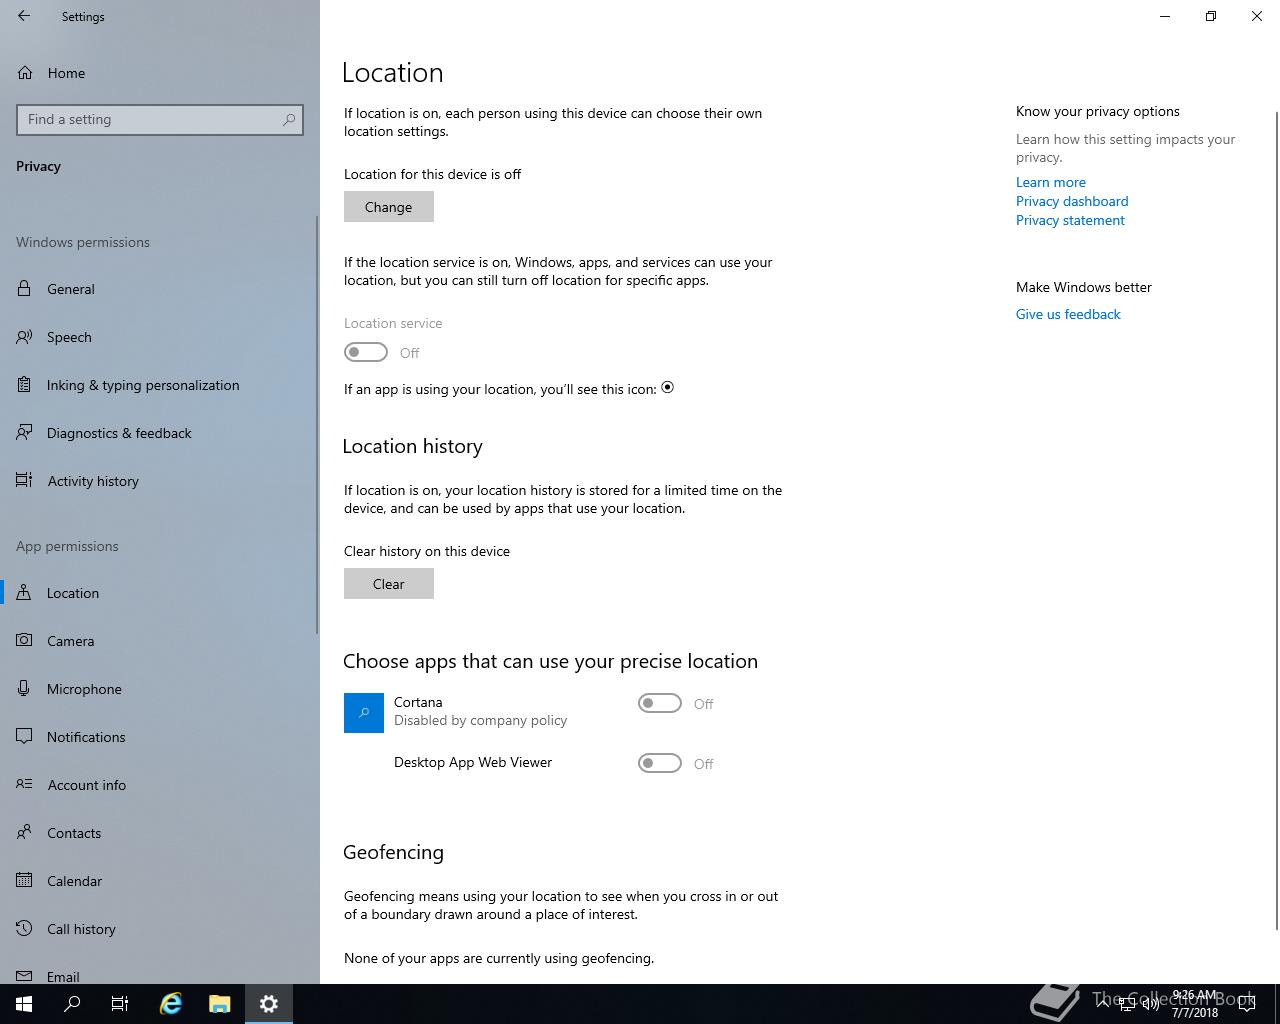This screenshot has width=1280, height=1024.
Task: Select Calendar in app permissions
Action: [x=160, y=881]
